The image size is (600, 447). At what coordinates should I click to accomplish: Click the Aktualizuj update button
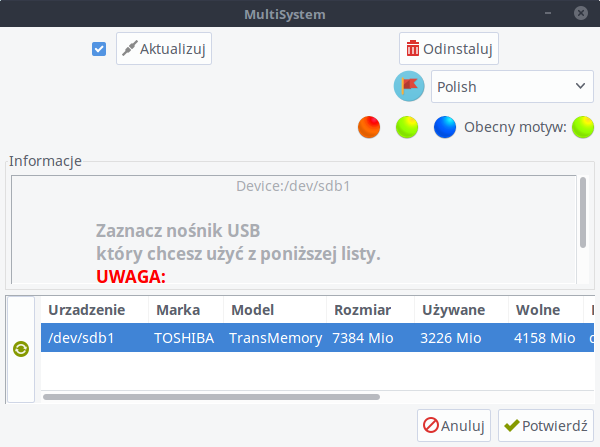(x=164, y=49)
